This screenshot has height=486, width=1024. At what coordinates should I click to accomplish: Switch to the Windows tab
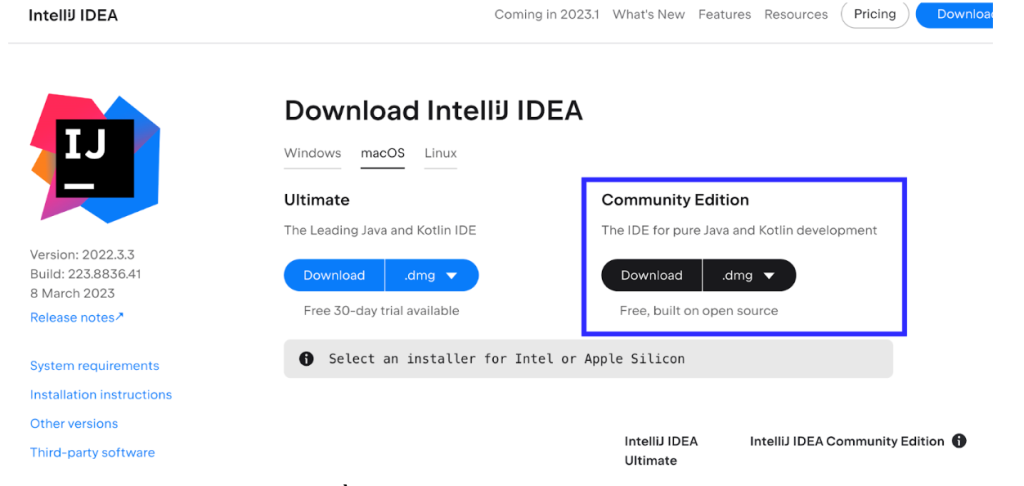312,153
